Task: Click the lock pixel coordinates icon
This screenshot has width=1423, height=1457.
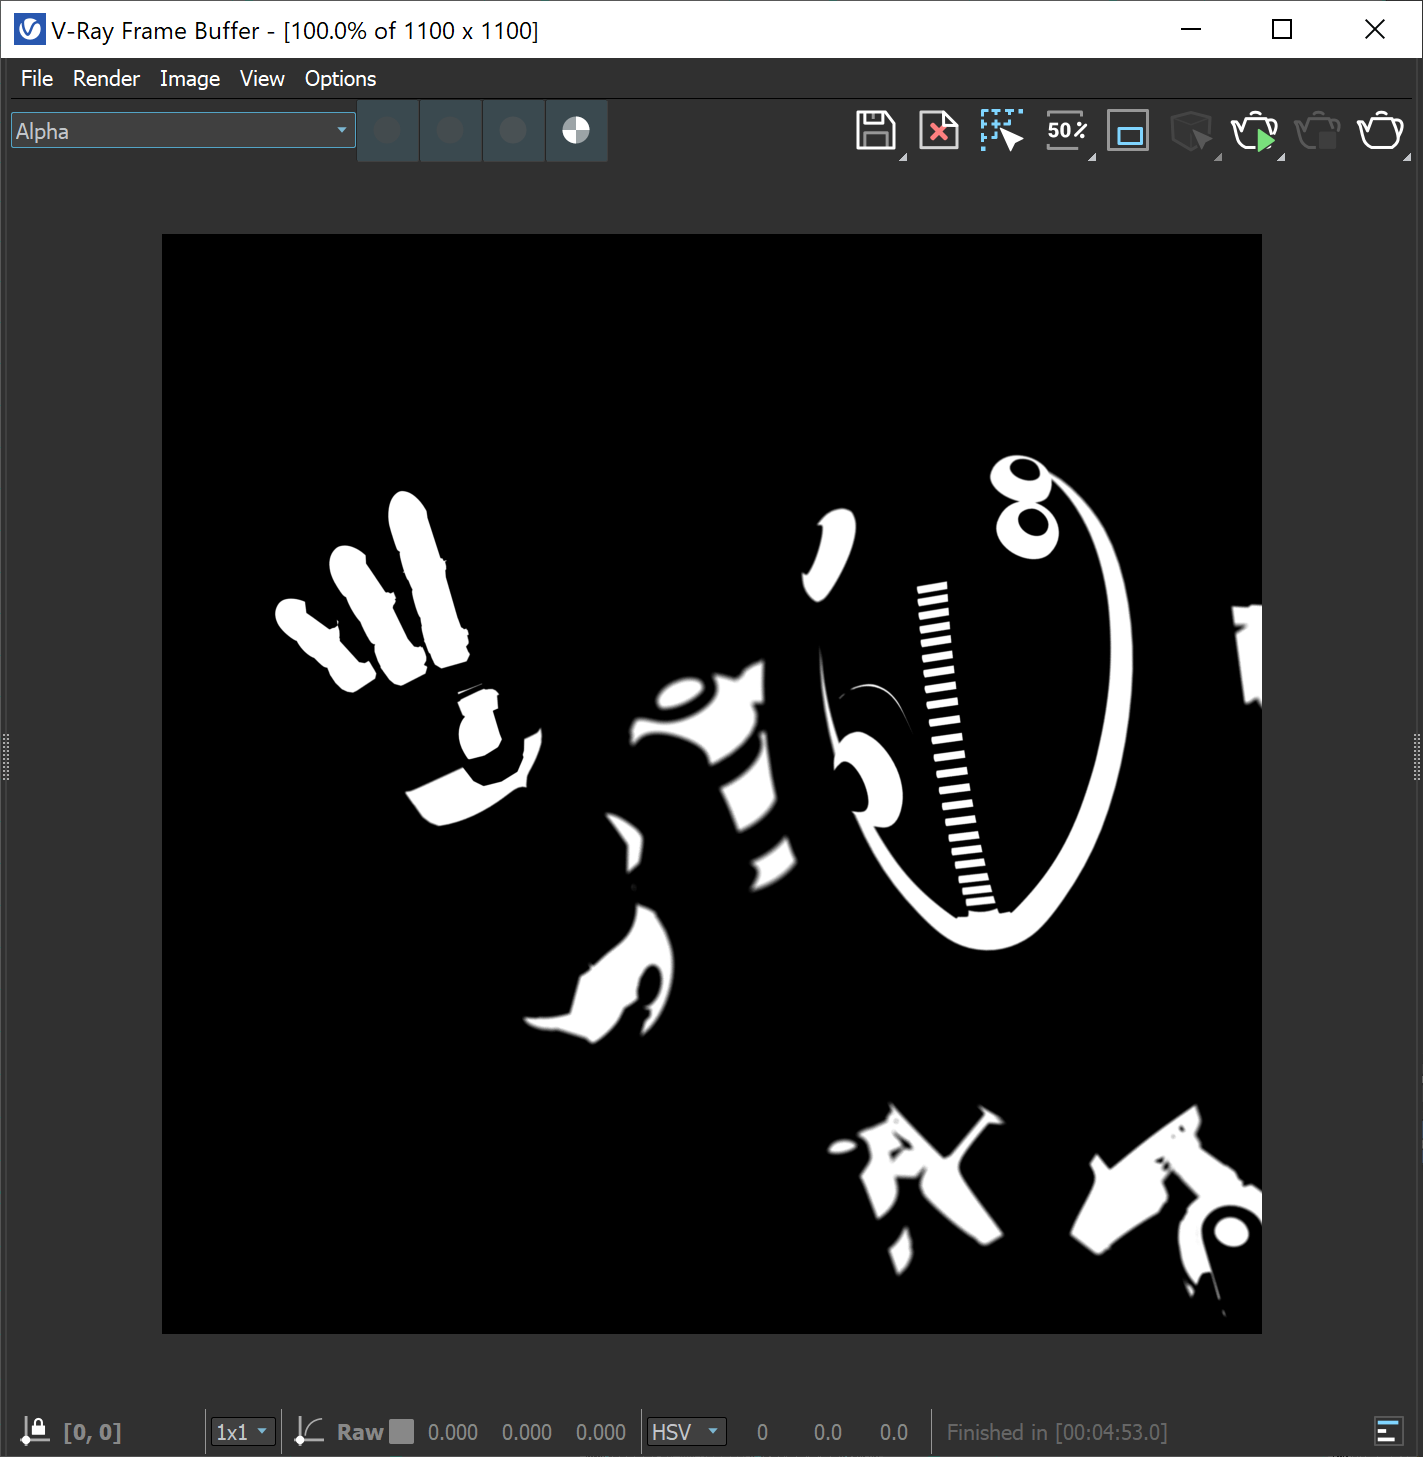Action: [x=35, y=1430]
